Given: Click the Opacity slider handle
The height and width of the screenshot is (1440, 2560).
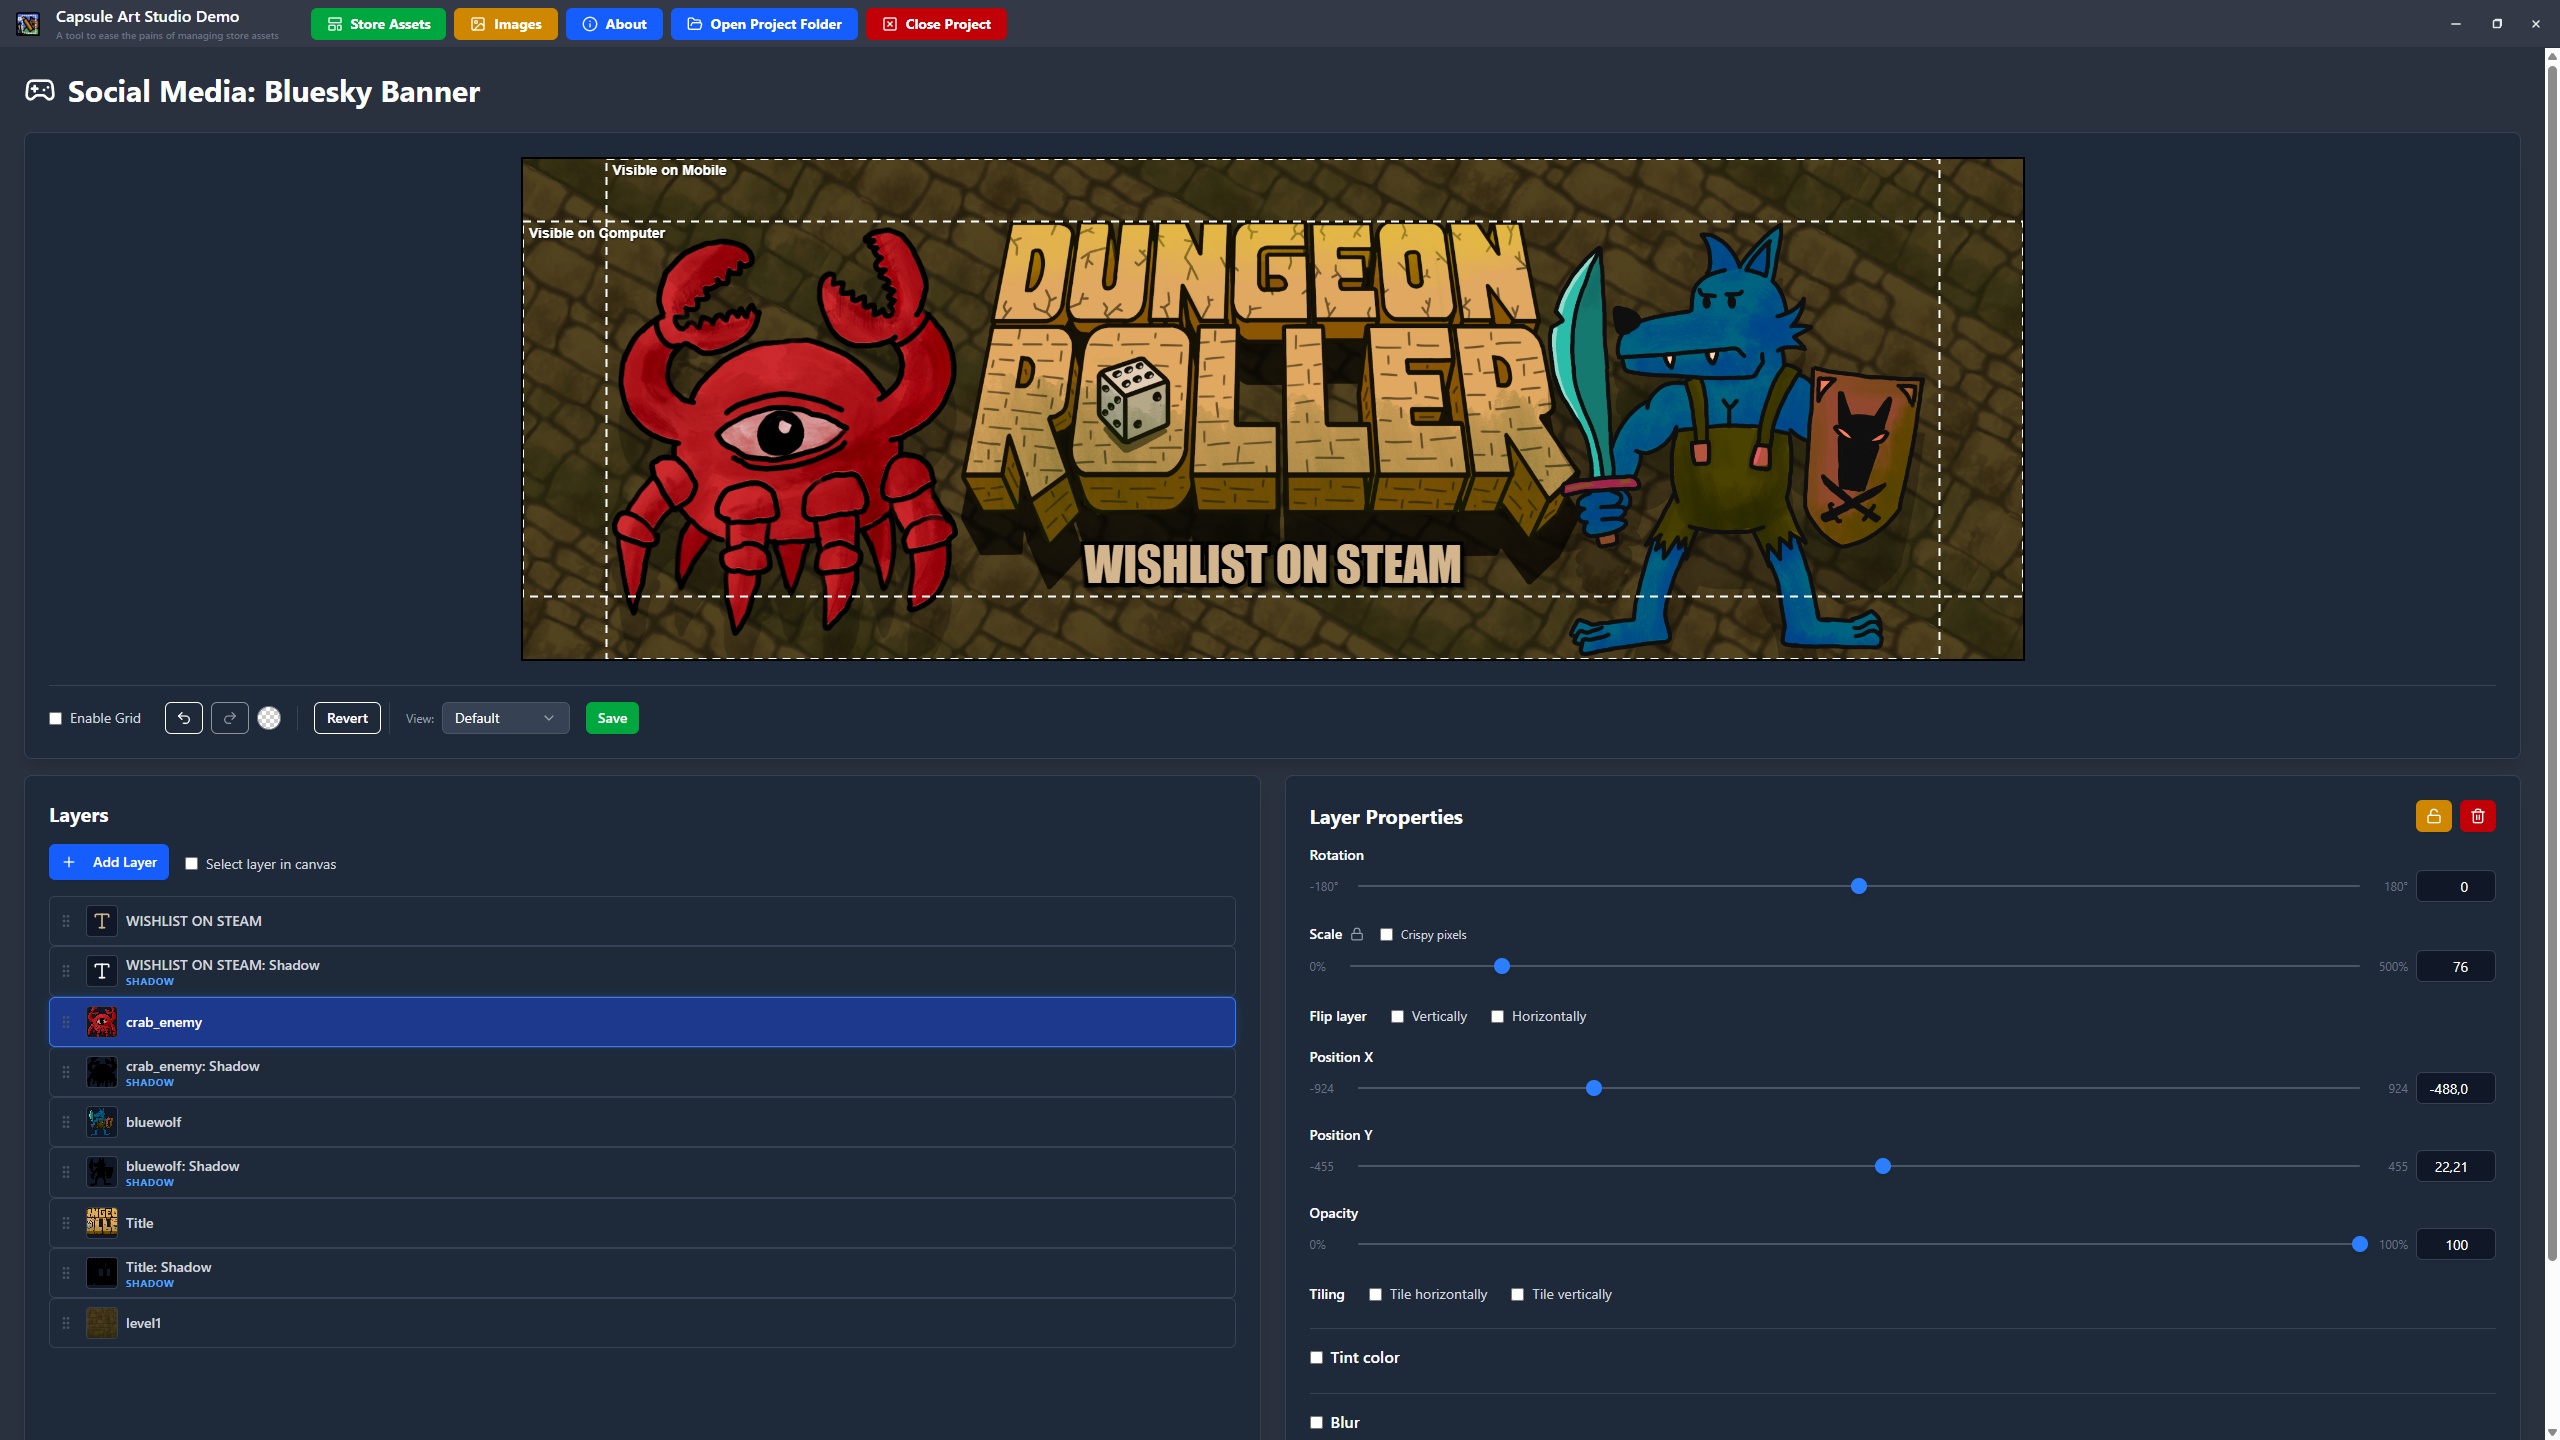Looking at the screenshot, I should click(x=2360, y=1244).
